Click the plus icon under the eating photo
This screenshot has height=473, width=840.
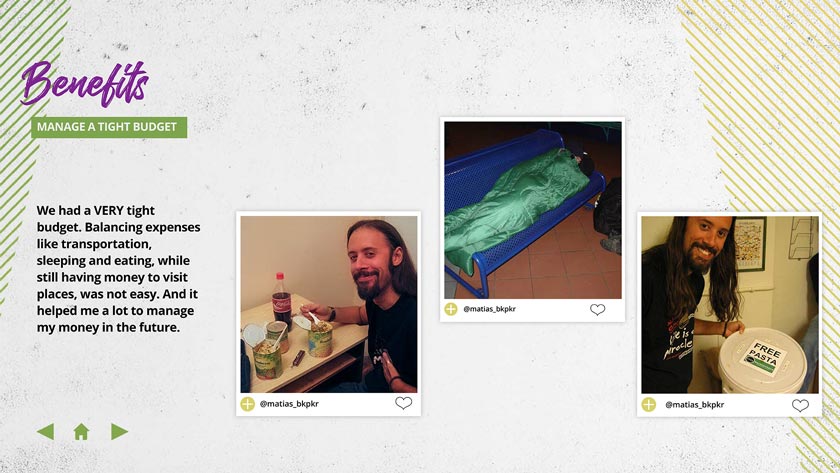[x=248, y=404]
